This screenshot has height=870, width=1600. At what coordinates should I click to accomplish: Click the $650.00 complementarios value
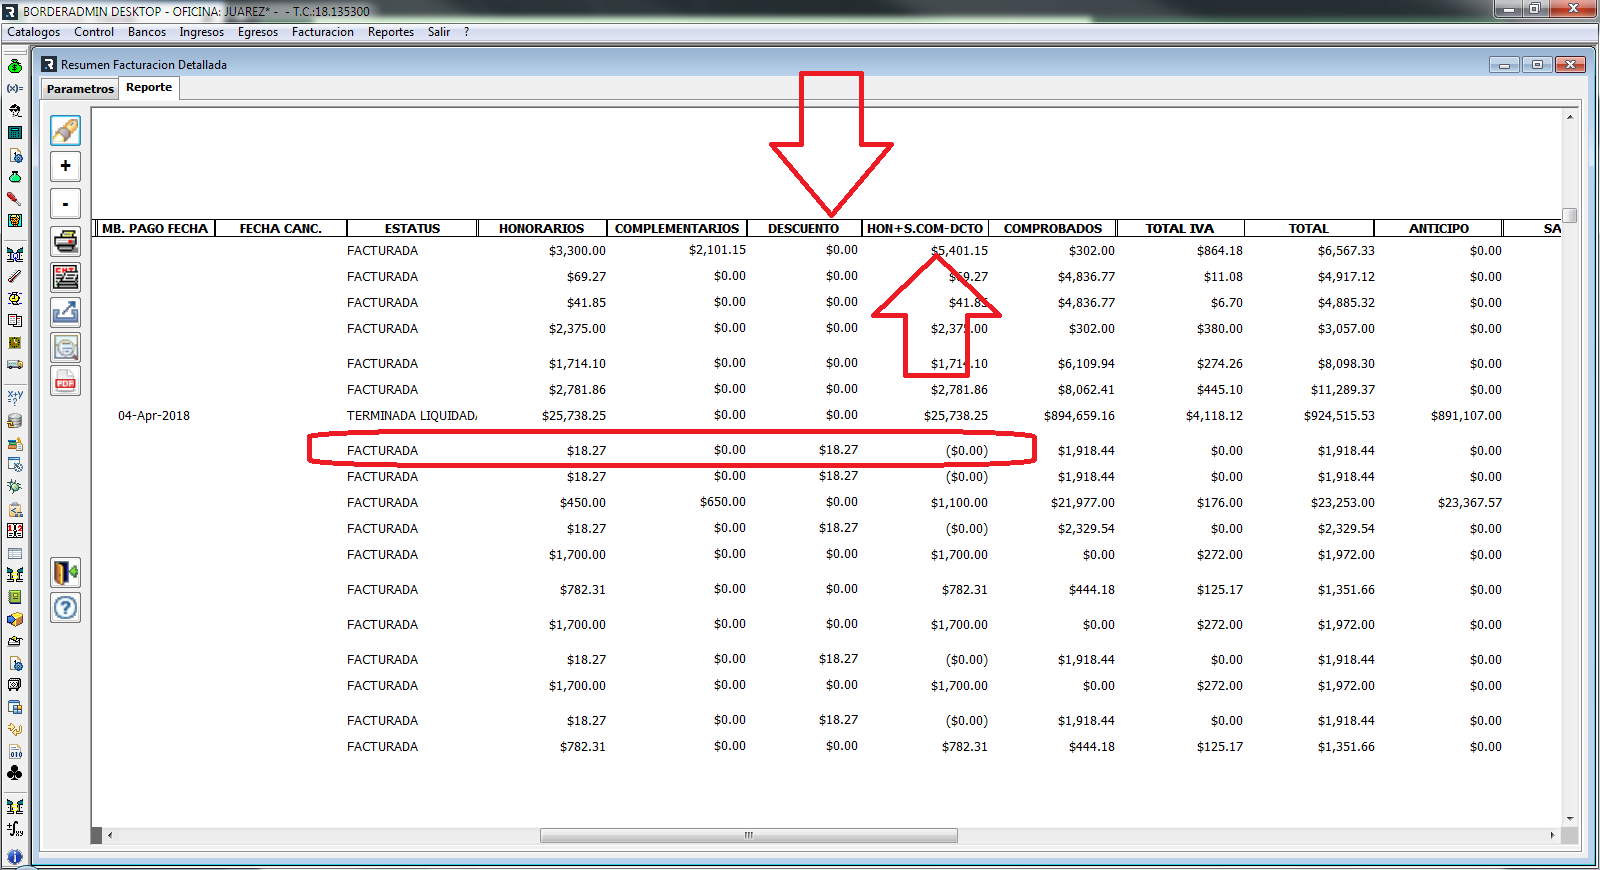point(723,502)
